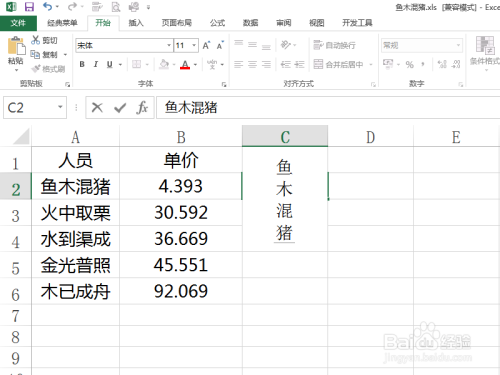Viewport: 500px width, 375px height.
Task: Apply percent style
Action: click(410, 64)
